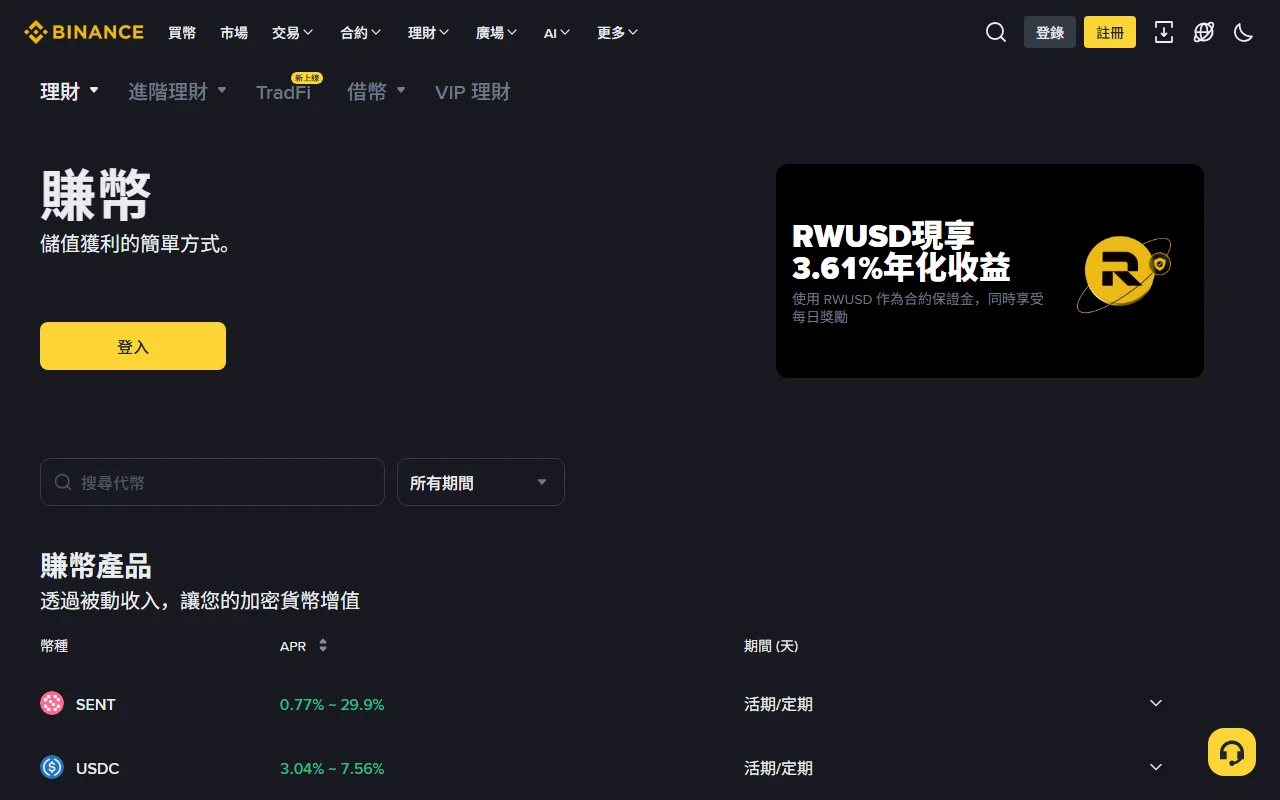Image resolution: width=1280 pixels, height=800 pixels.
Task: Click the 幣種 column header
Action: (54, 646)
